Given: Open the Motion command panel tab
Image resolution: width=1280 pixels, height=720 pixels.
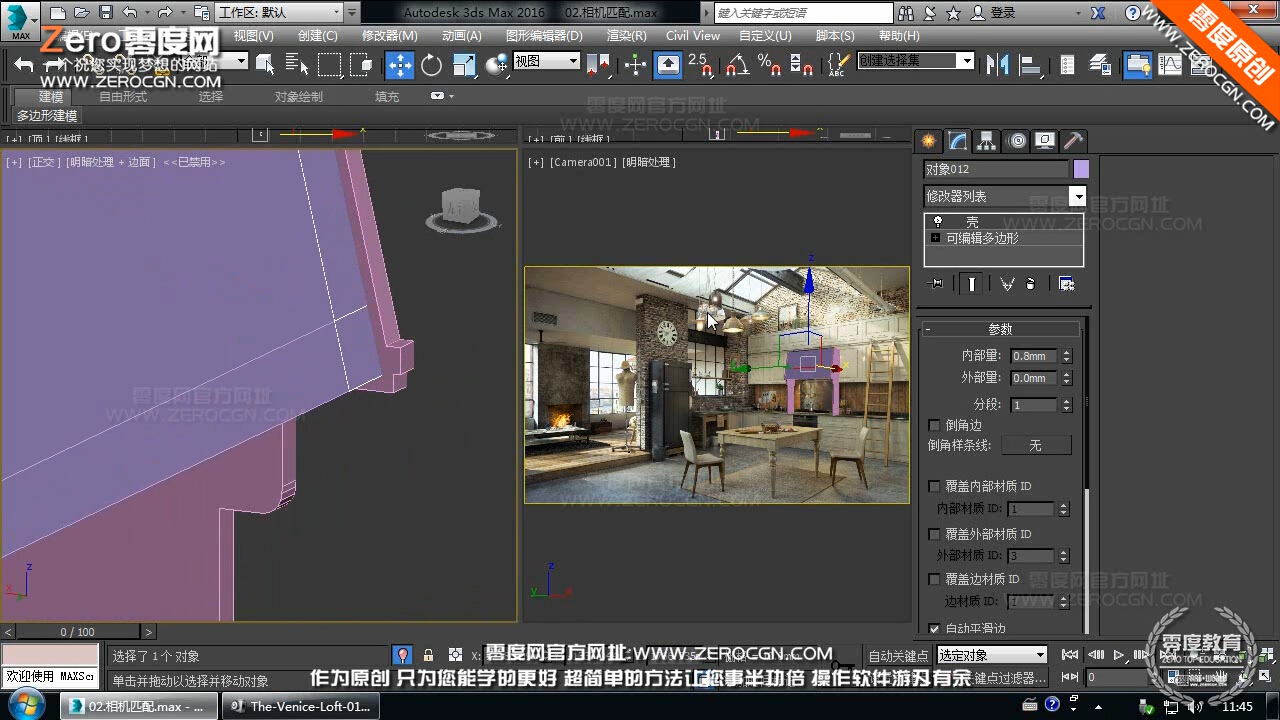Looking at the screenshot, I should (1016, 141).
